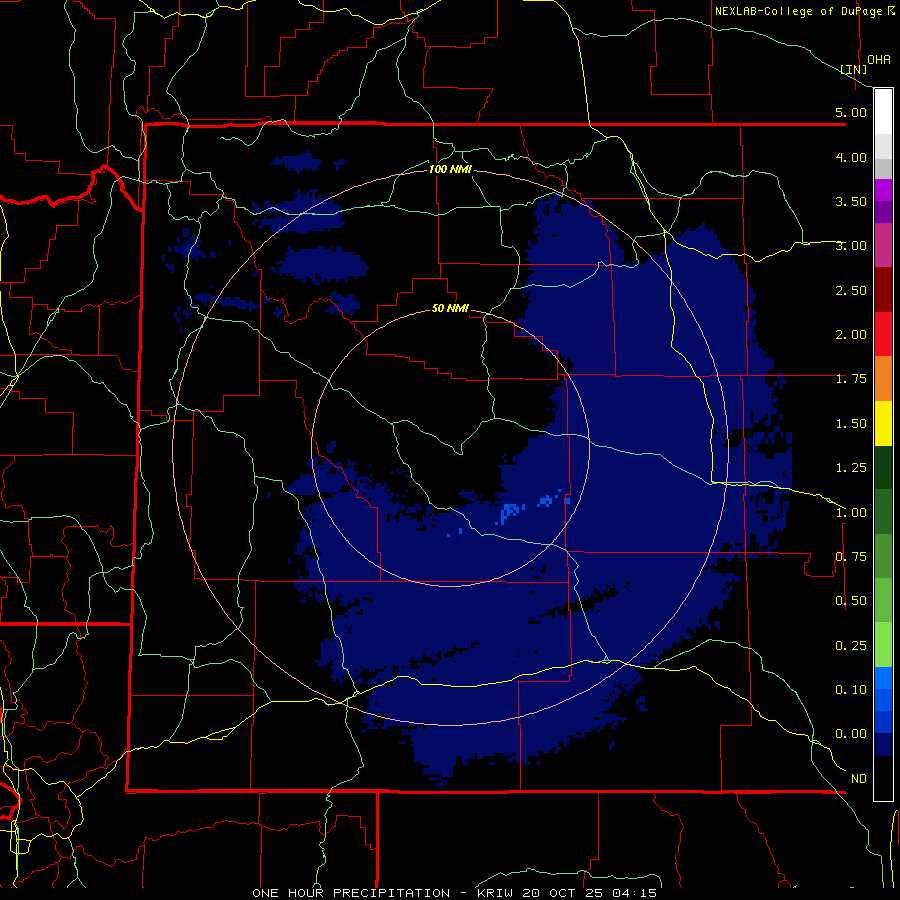Screen dimensions: 900x900
Task: Click the 0.25 scale value
Action: pyautogui.click(x=851, y=646)
